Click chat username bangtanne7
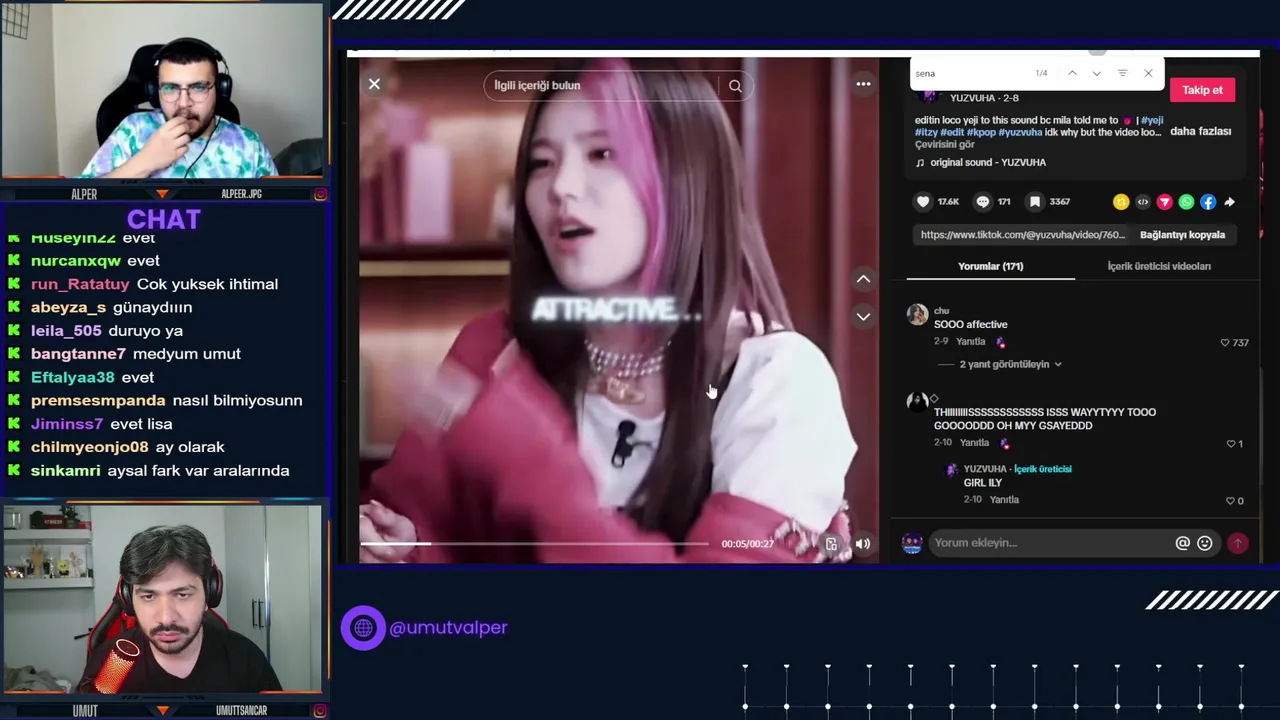Screen dimensions: 1280x720 [x=78, y=354]
